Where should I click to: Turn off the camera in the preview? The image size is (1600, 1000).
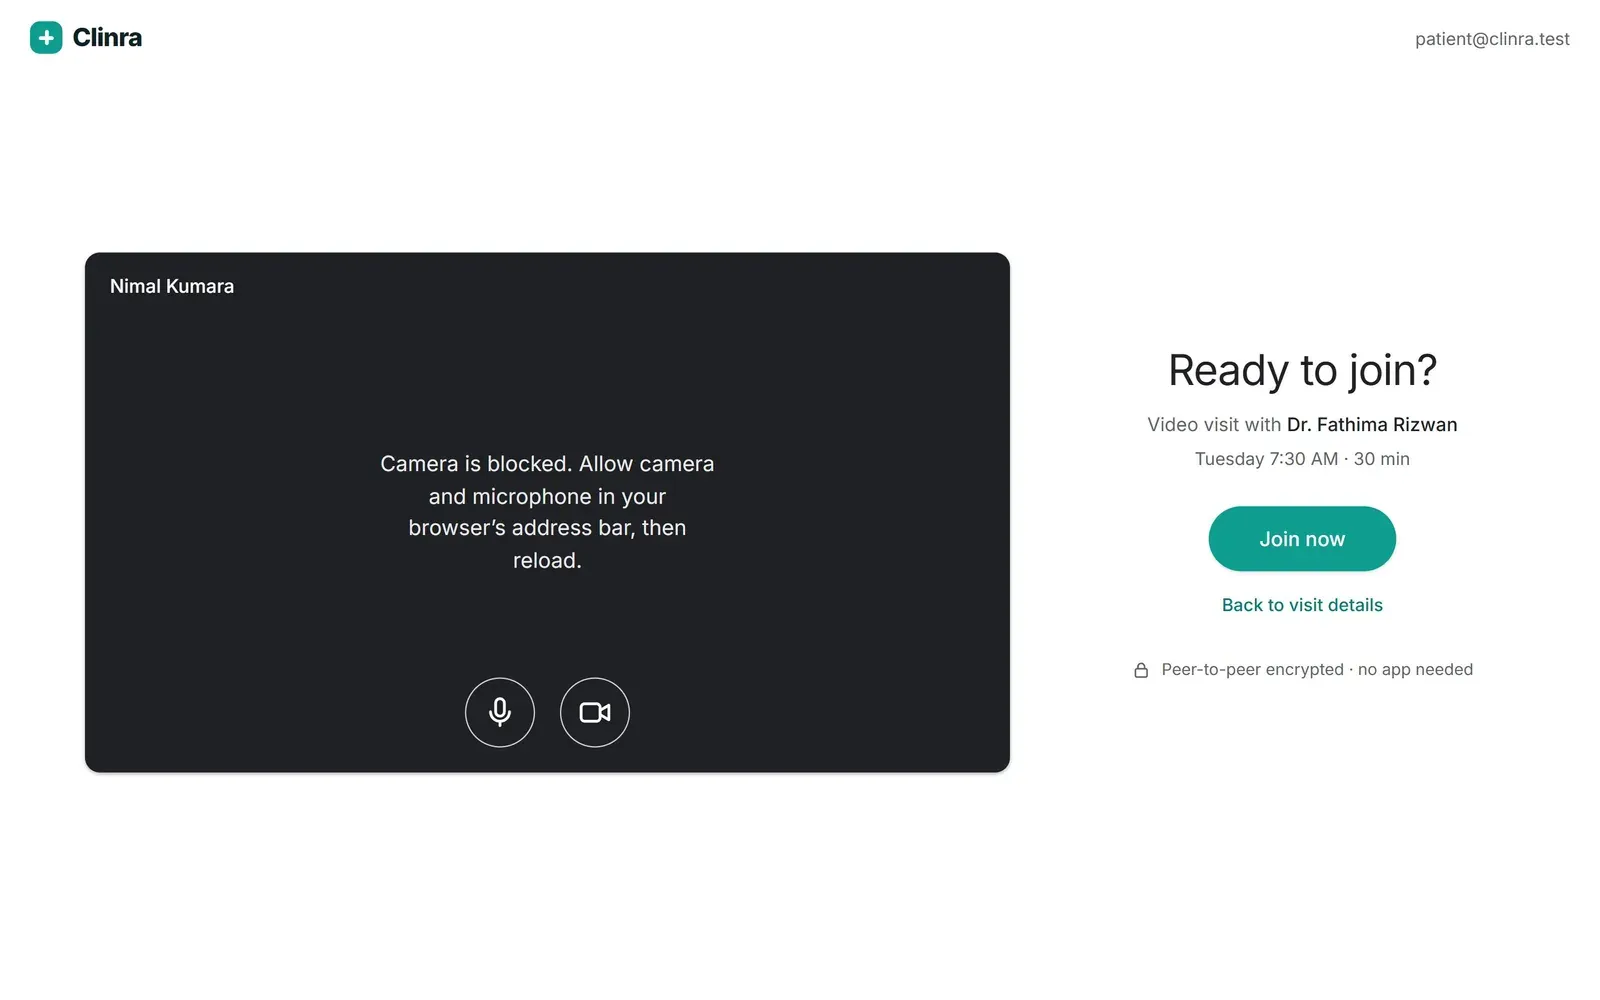pyautogui.click(x=595, y=712)
